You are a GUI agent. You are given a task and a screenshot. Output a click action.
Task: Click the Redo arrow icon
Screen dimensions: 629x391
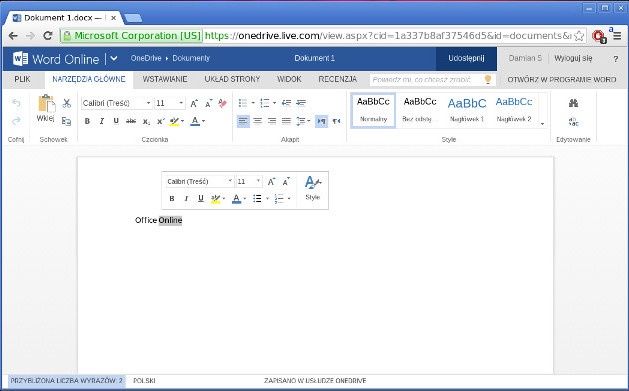pos(16,121)
